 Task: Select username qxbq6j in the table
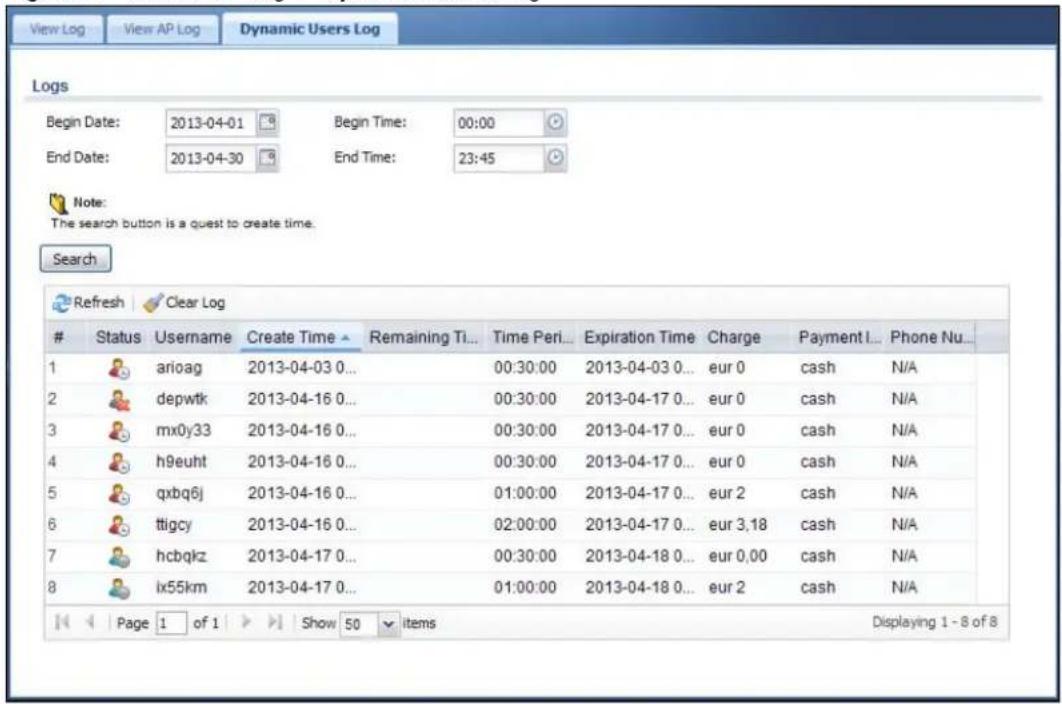point(179,493)
